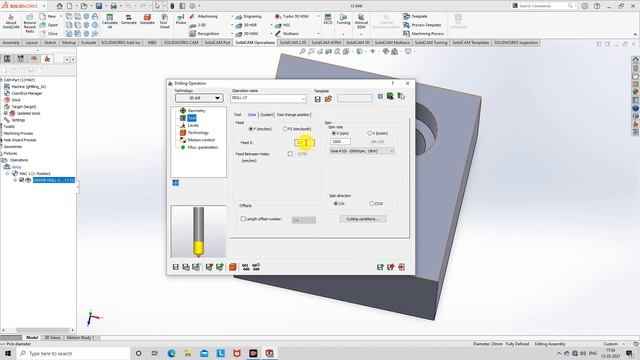Launch Simulate from ribbon
Screen dimensions: 640x360
(x=147, y=19)
